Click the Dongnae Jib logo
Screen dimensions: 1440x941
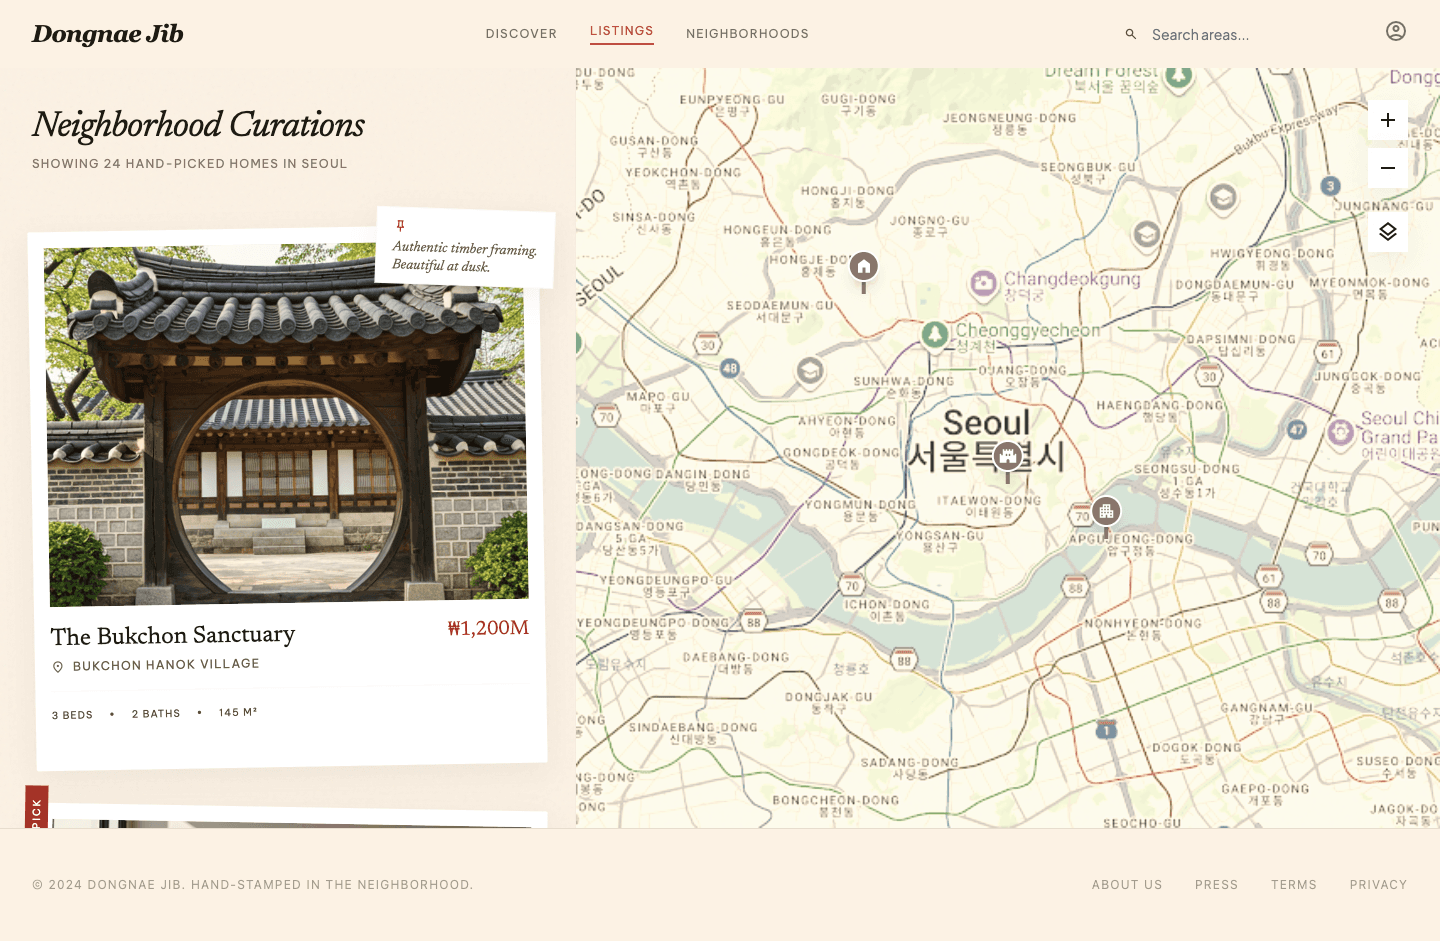(108, 34)
